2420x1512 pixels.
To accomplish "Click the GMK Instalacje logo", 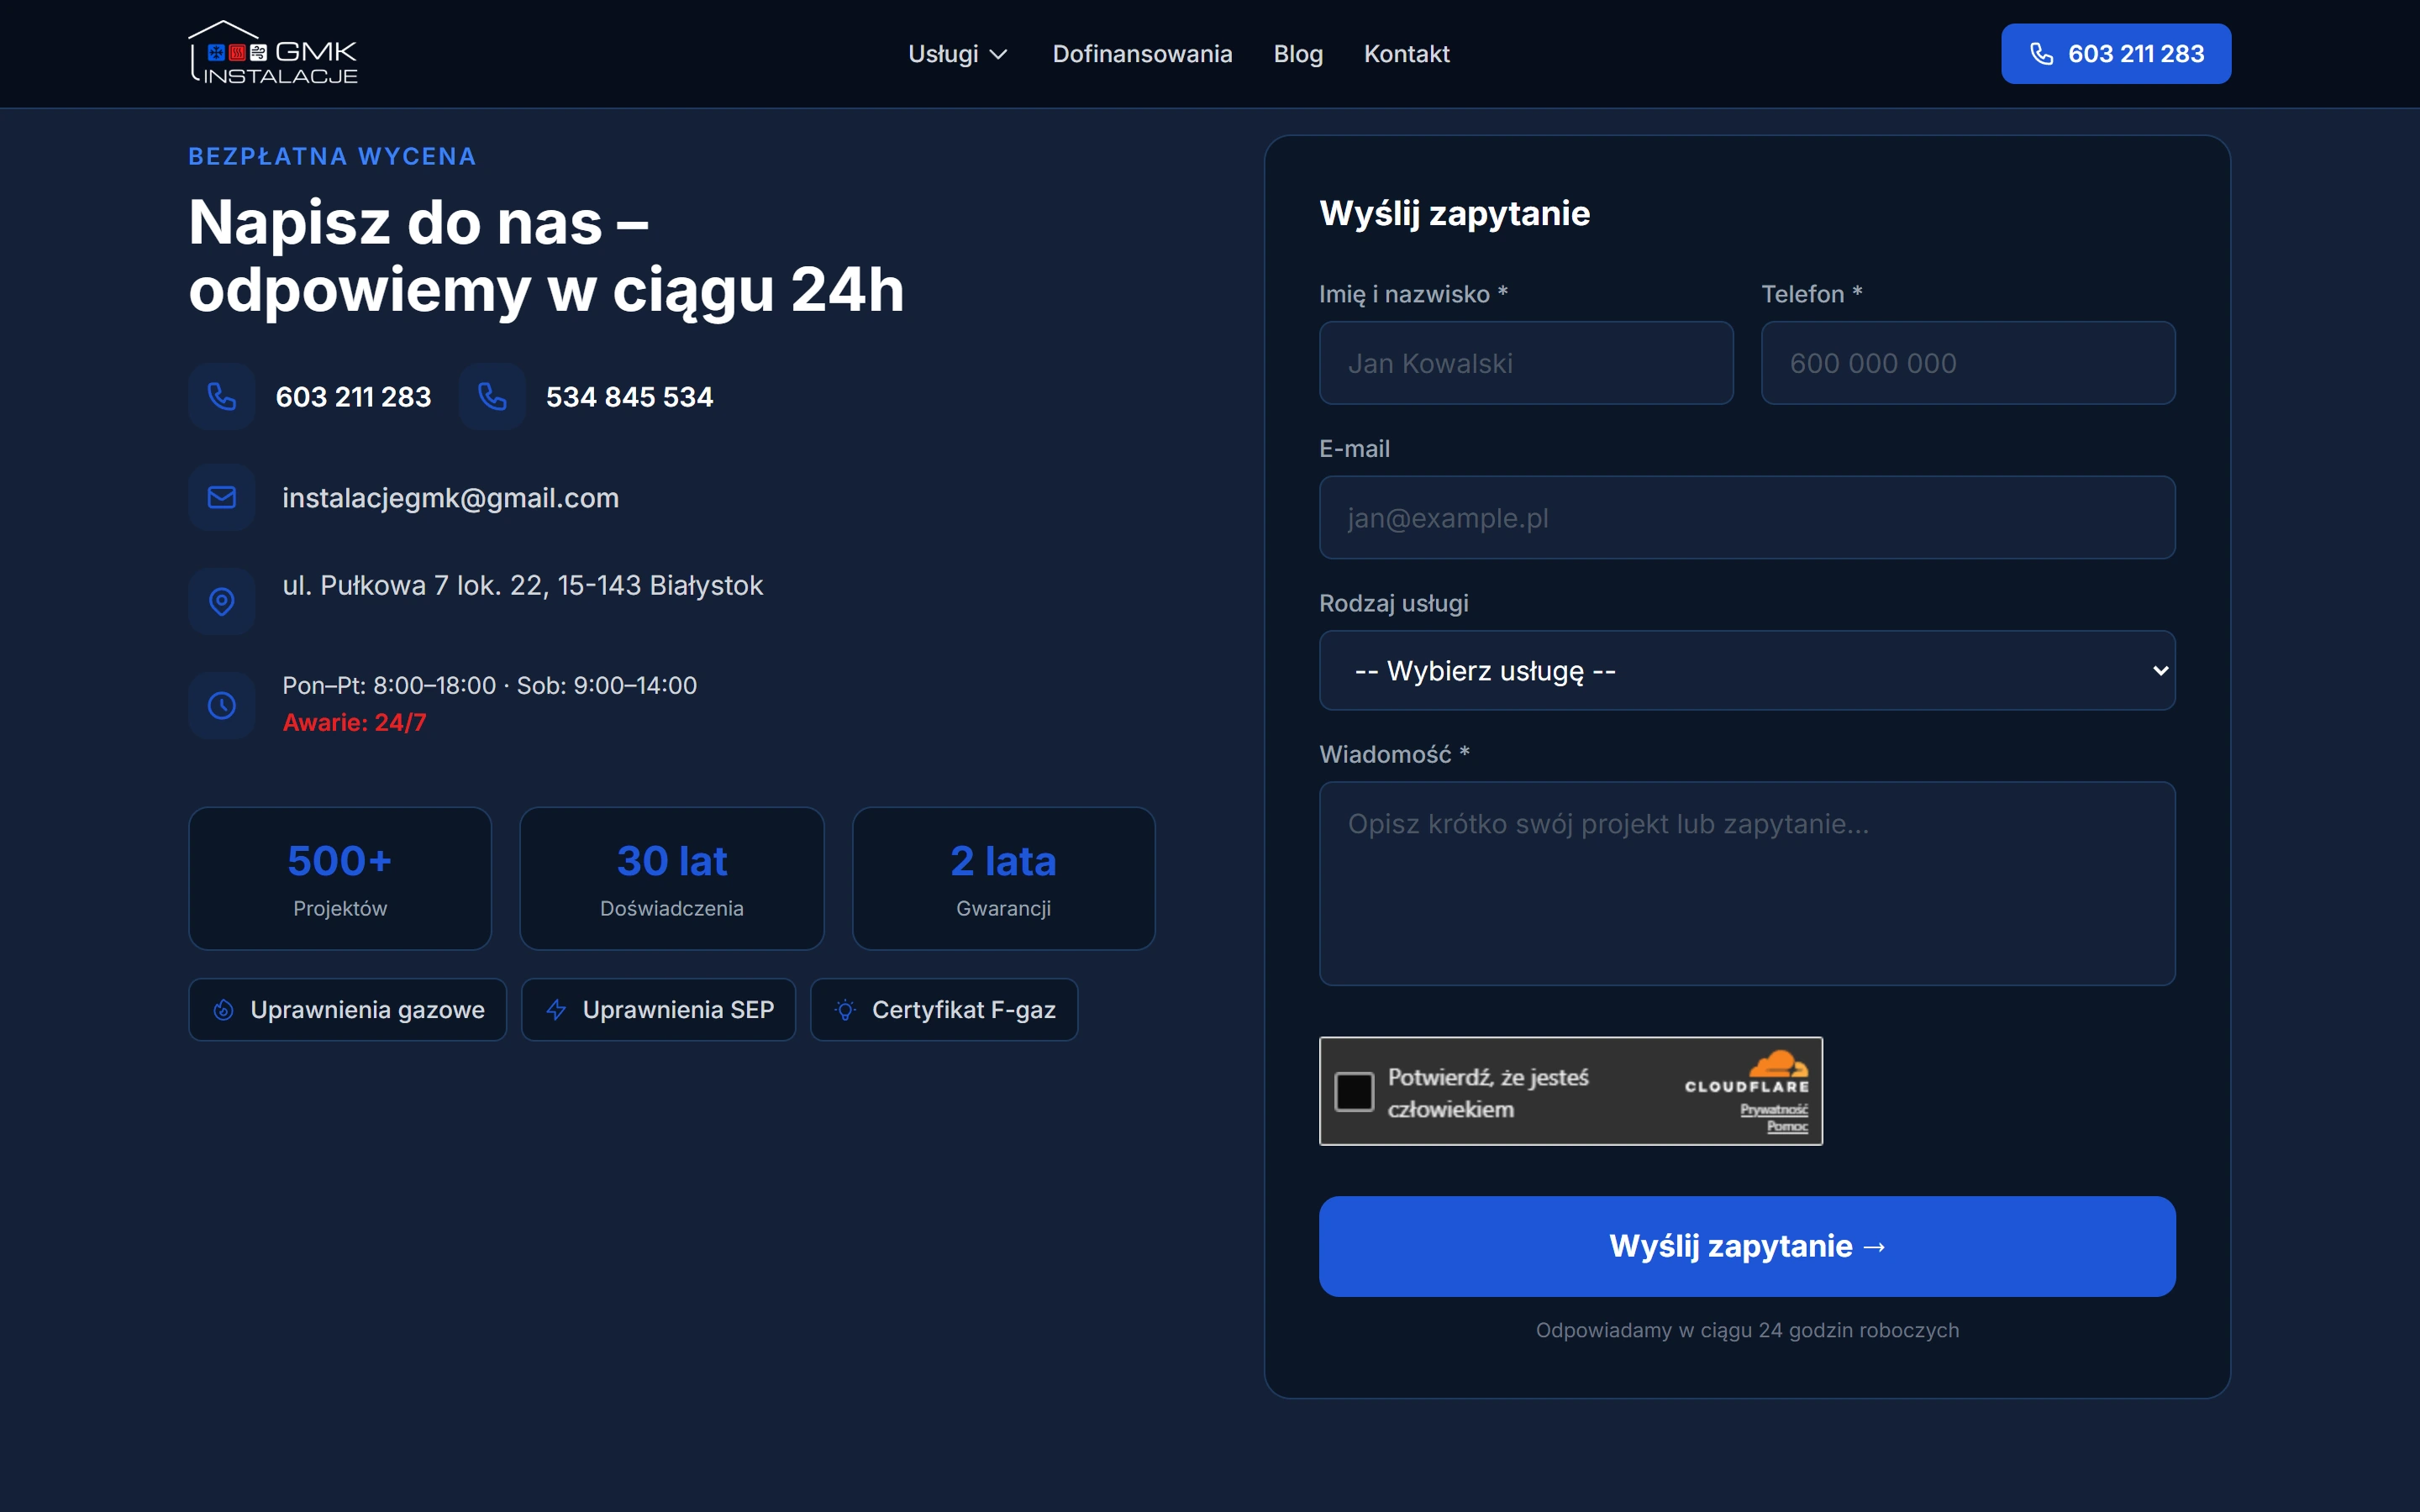I will [273, 53].
